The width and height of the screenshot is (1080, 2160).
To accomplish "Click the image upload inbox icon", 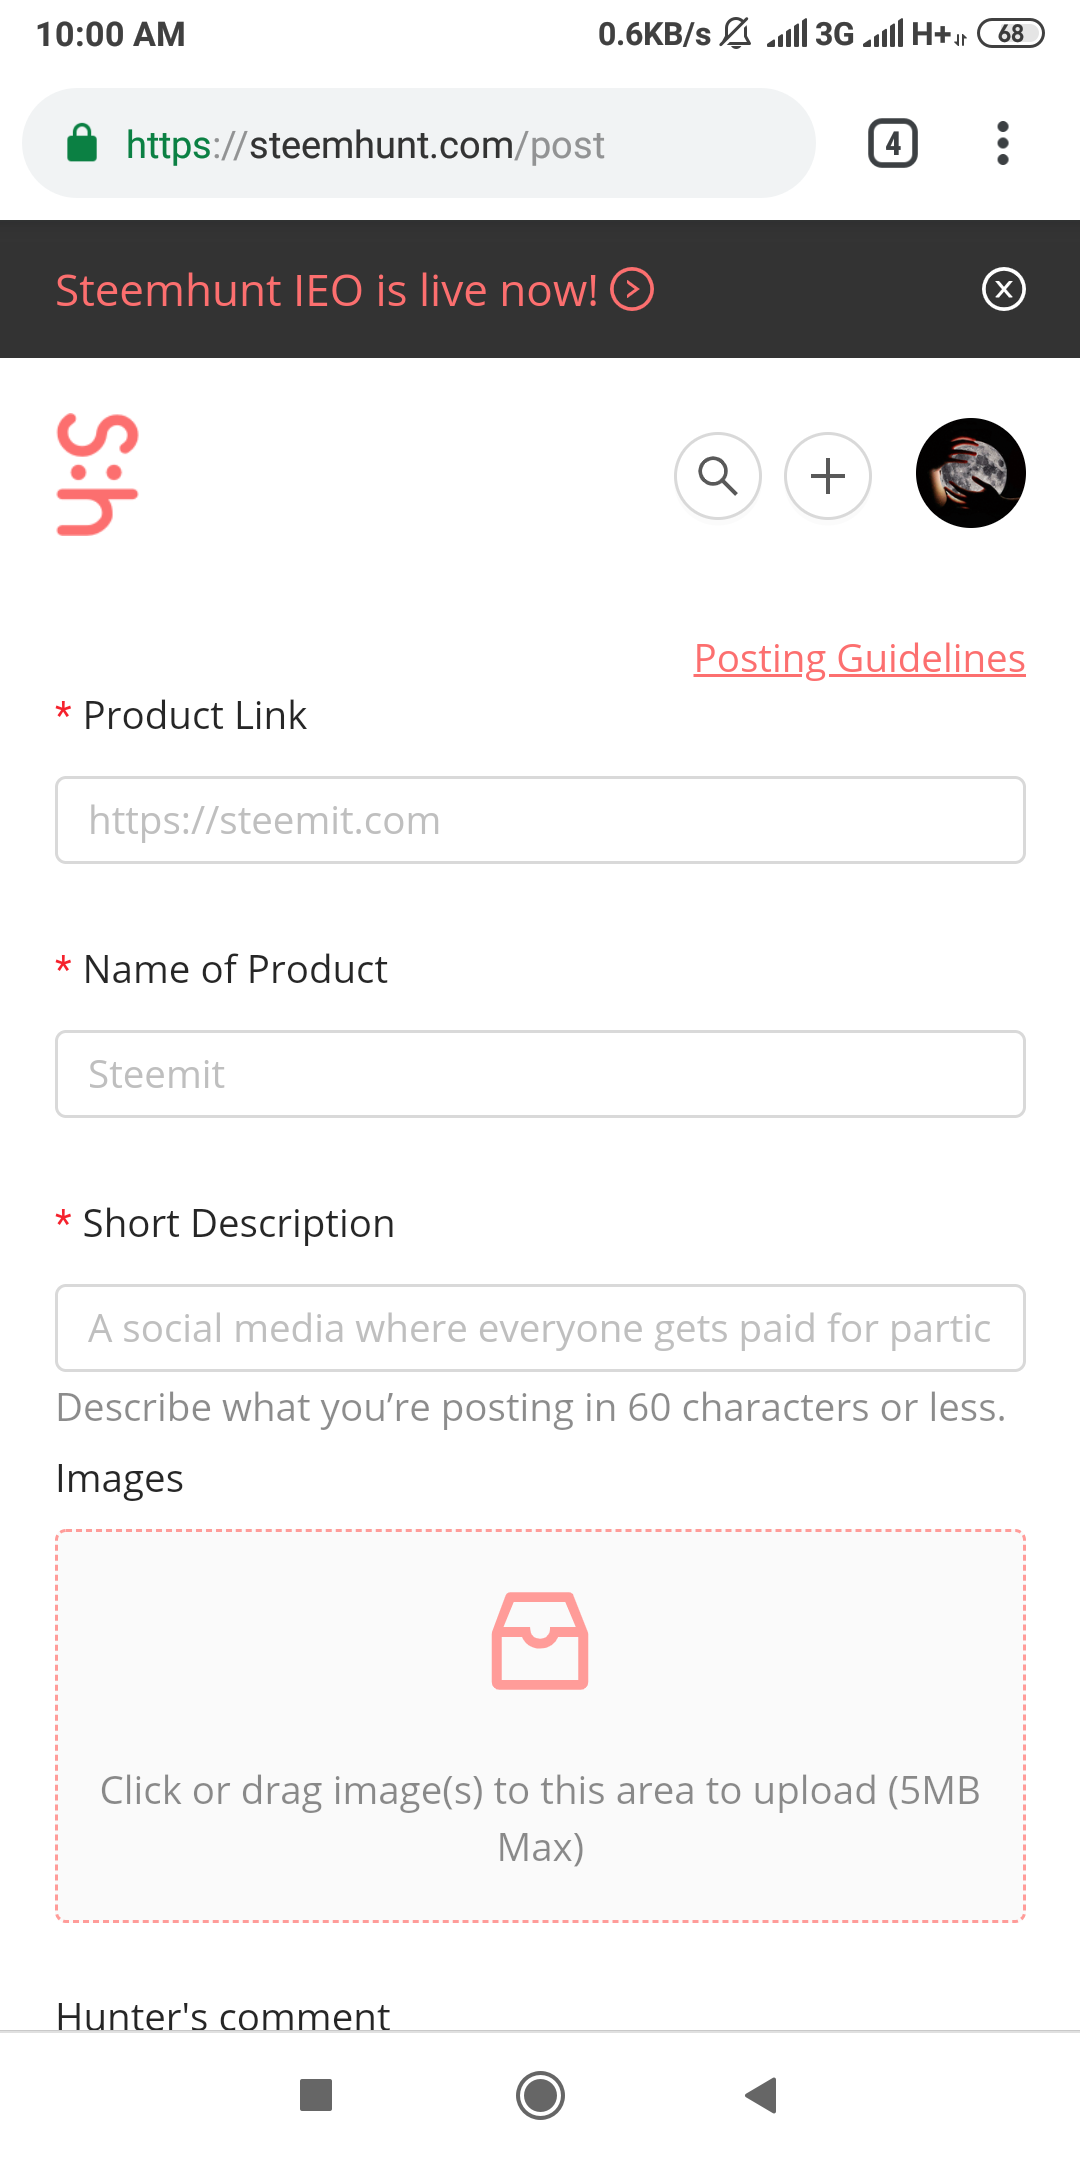I will tap(540, 1640).
